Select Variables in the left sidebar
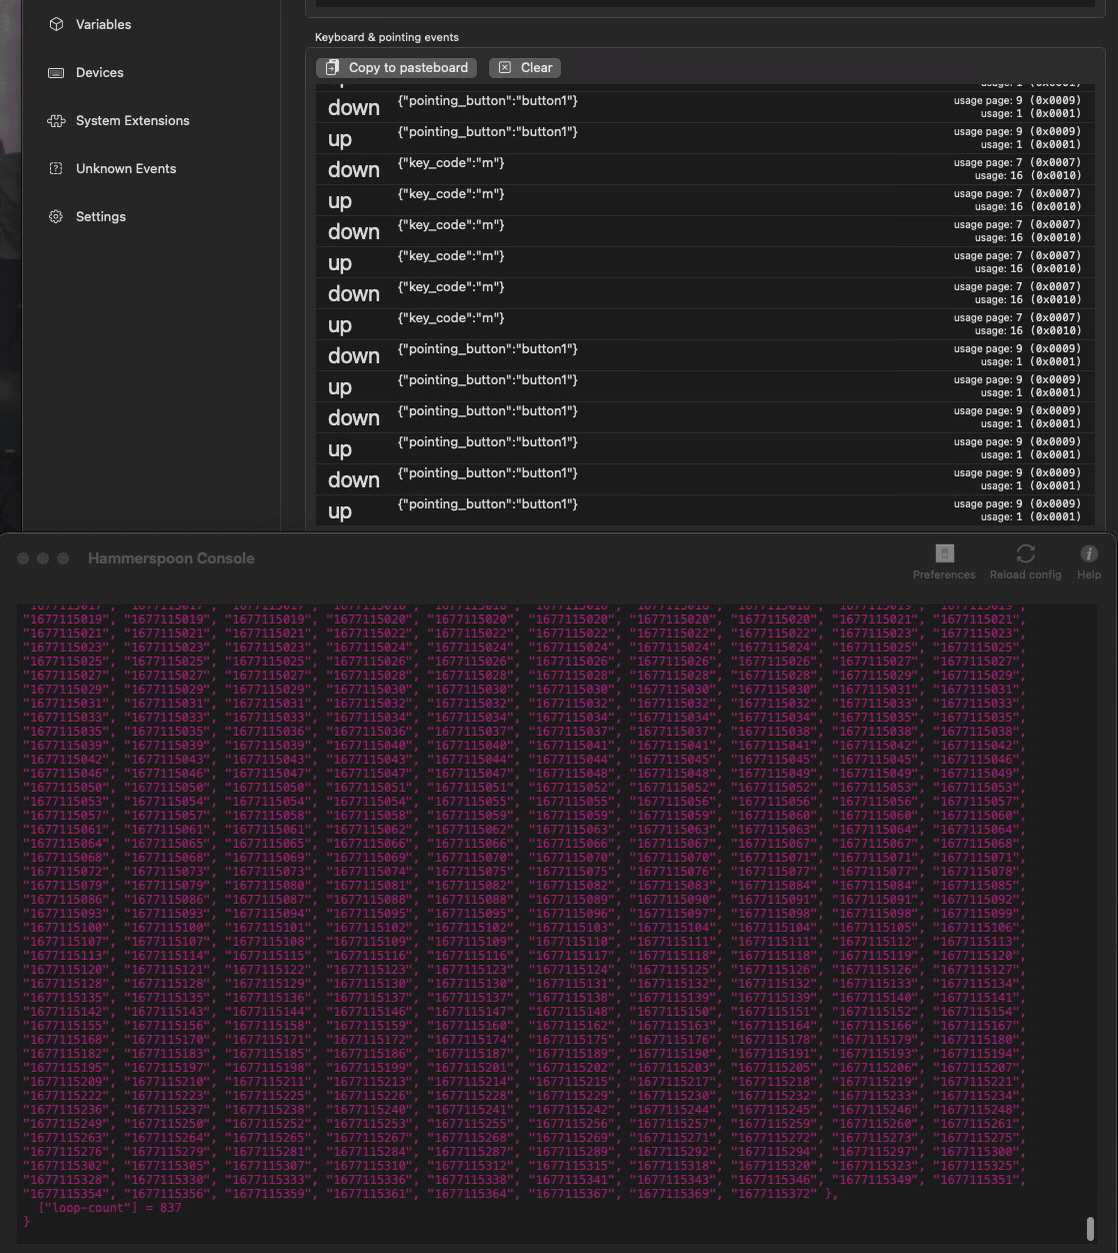The image size is (1118, 1253). pyautogui.click(x=103, y=24)
